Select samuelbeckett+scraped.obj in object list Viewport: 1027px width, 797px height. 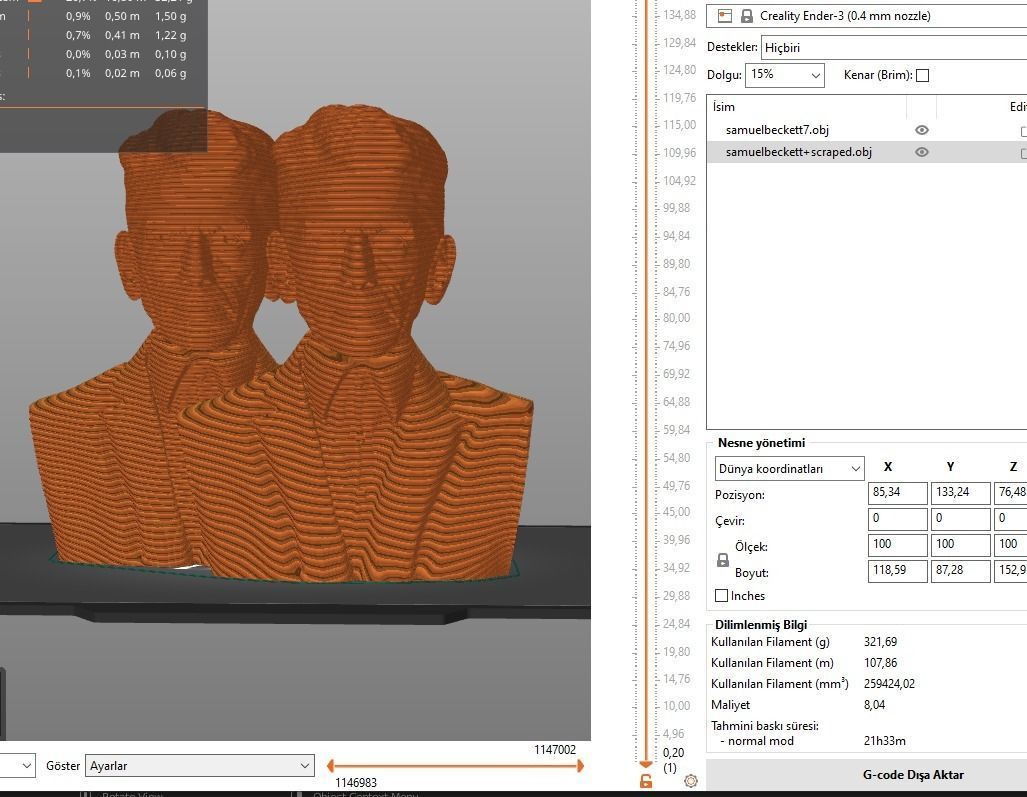click(x=798, y=152)
